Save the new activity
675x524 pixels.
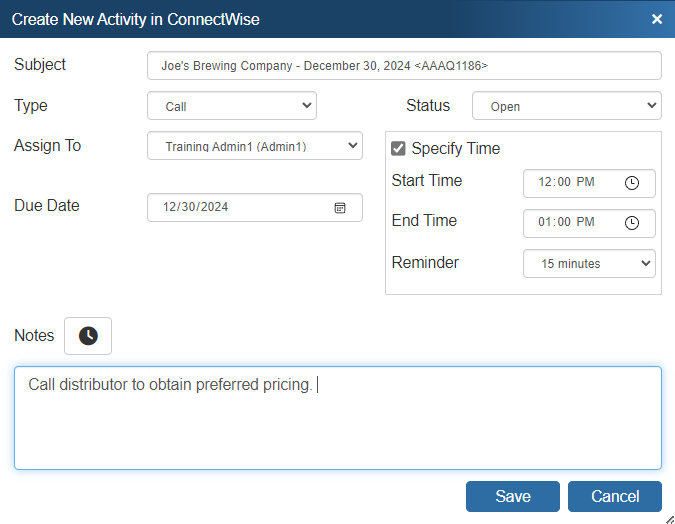click(x=513, y=496)
